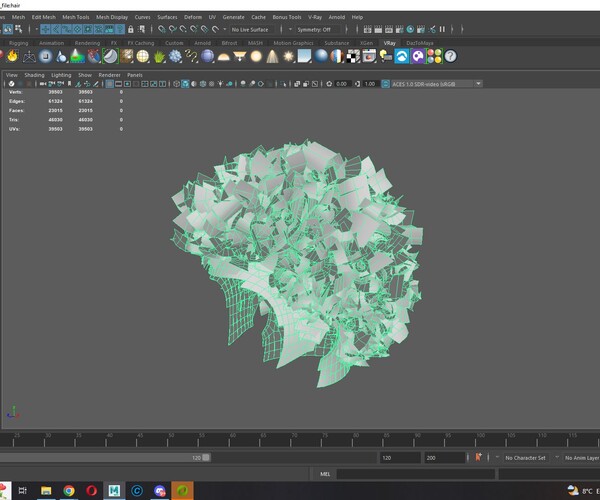Open the Edit Mesh menu
This screenshot has height=500, width=600.
[x=44, y=17]
